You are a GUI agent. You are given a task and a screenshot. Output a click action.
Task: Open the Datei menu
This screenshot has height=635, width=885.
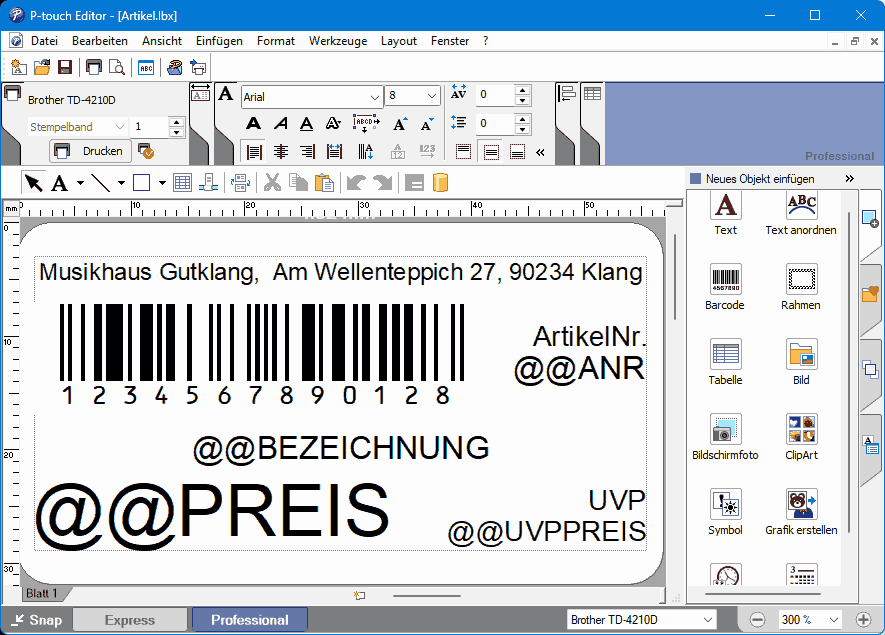pos(44,41)
